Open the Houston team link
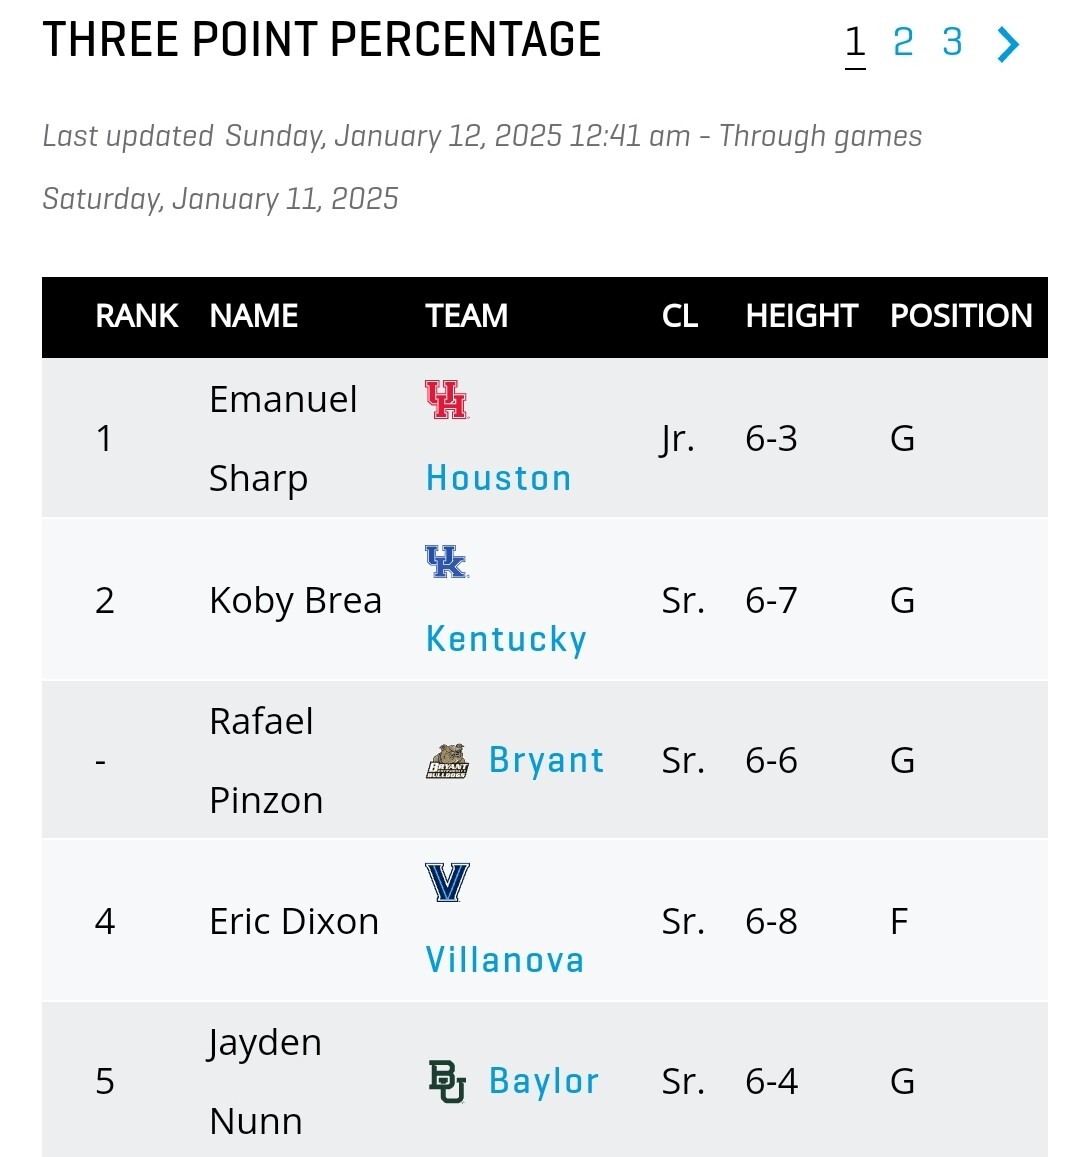Screen dimensions: 1080x1157 click(x=499, y=478)
